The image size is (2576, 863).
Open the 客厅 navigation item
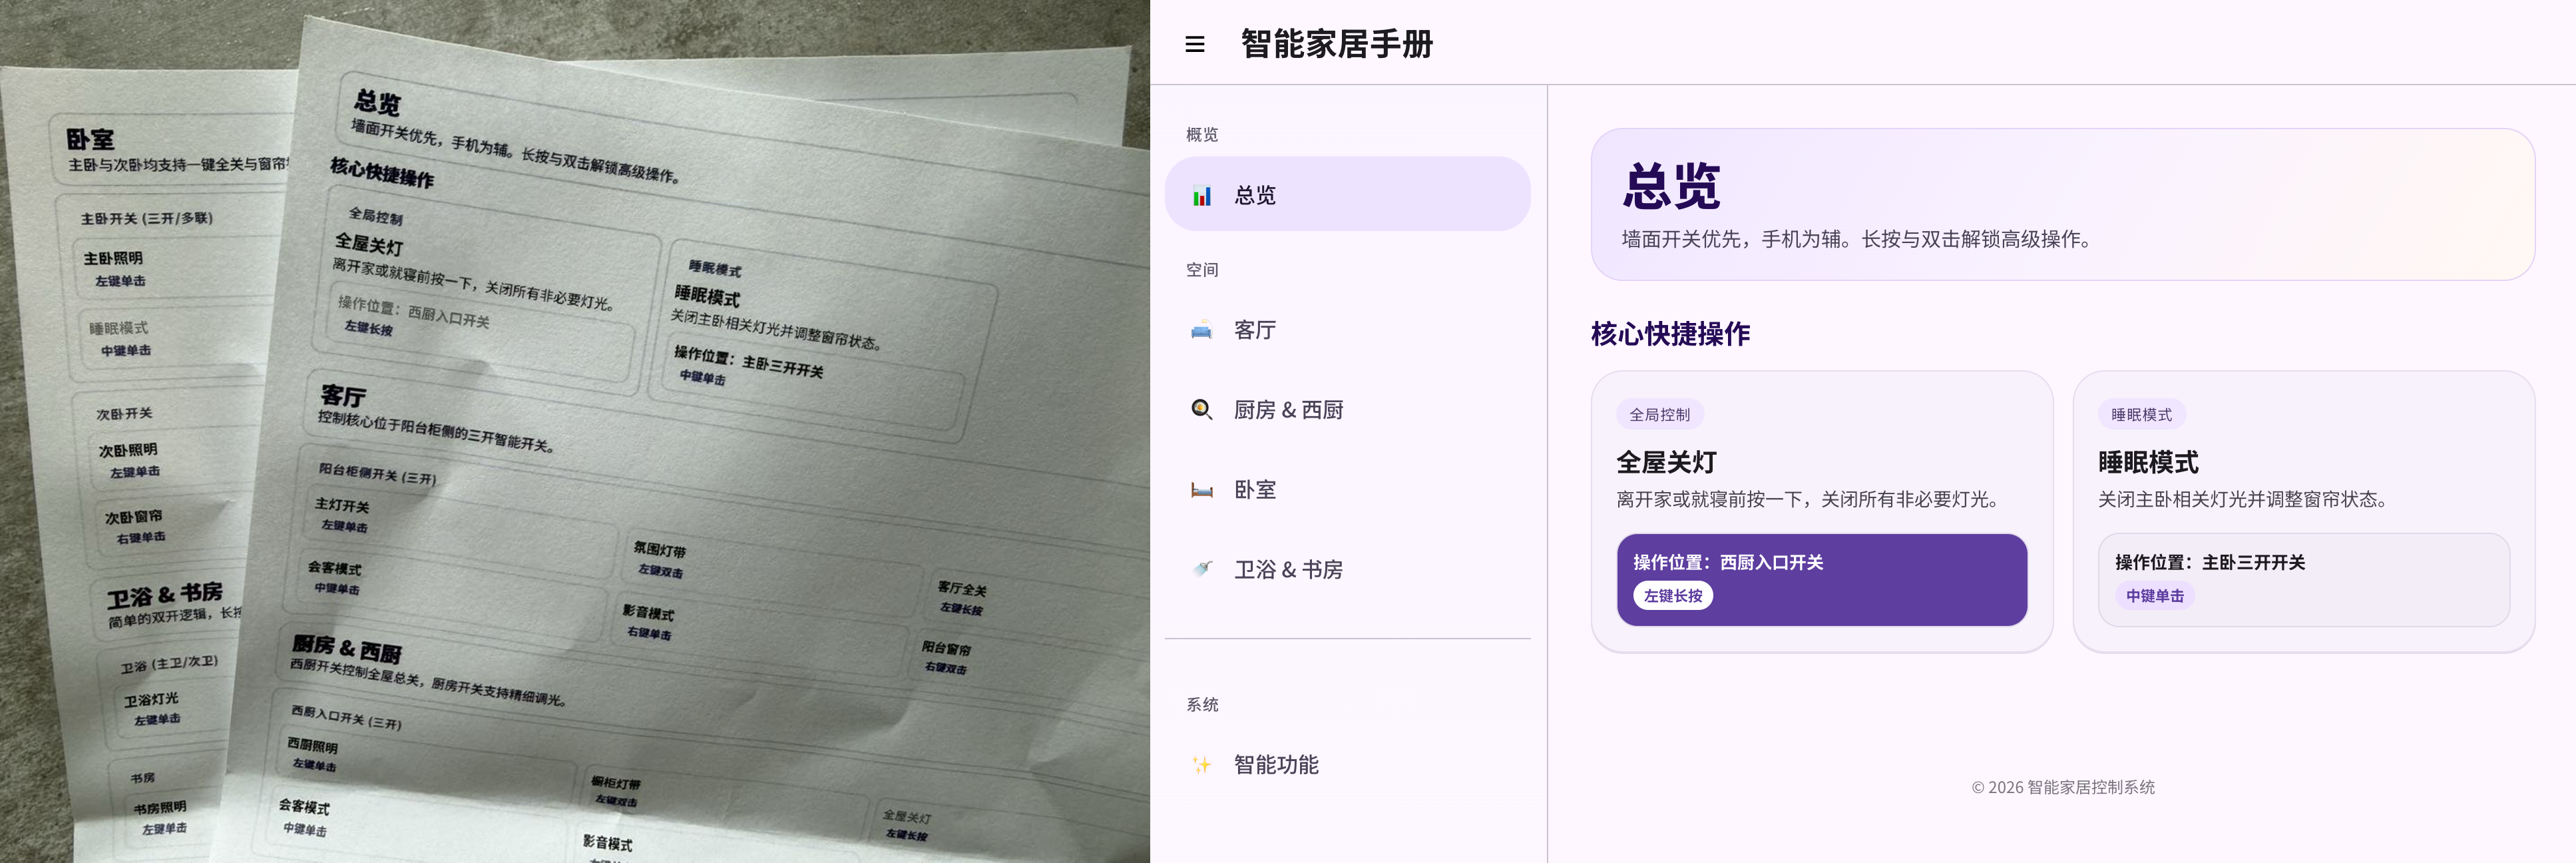1255,330
